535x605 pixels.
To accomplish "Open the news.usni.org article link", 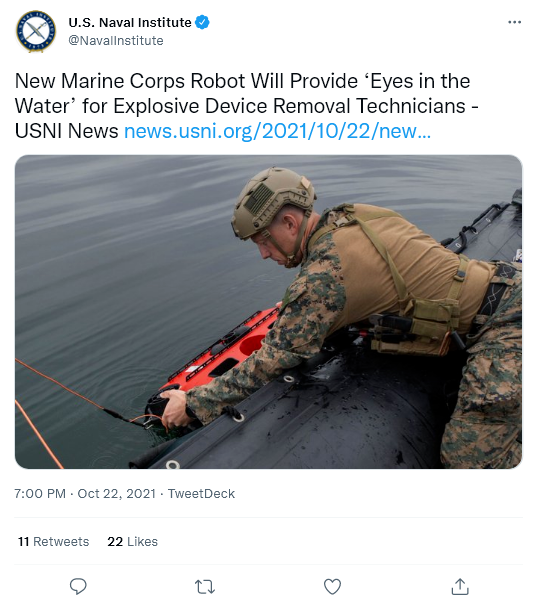I will click(277, 131).
